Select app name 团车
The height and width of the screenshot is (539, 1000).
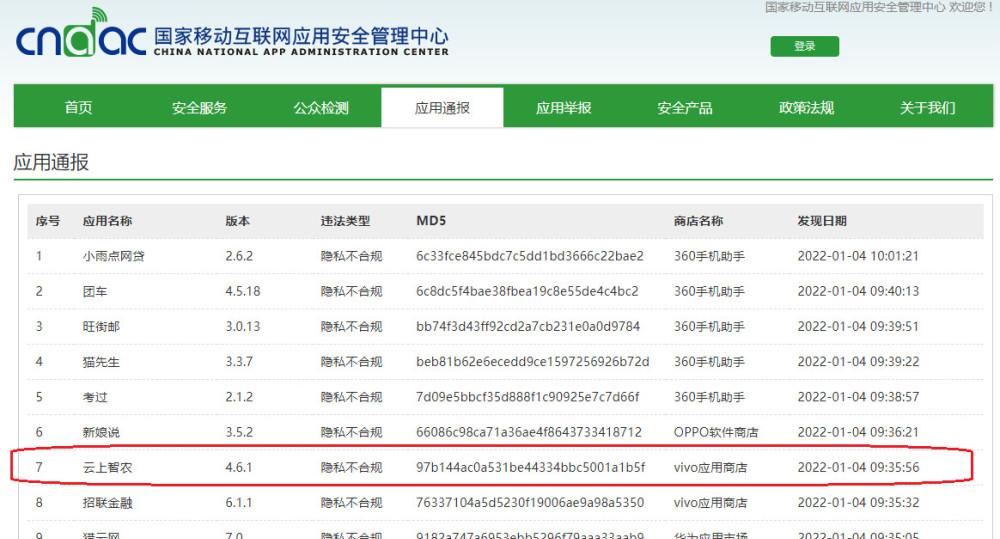[94, 292]
